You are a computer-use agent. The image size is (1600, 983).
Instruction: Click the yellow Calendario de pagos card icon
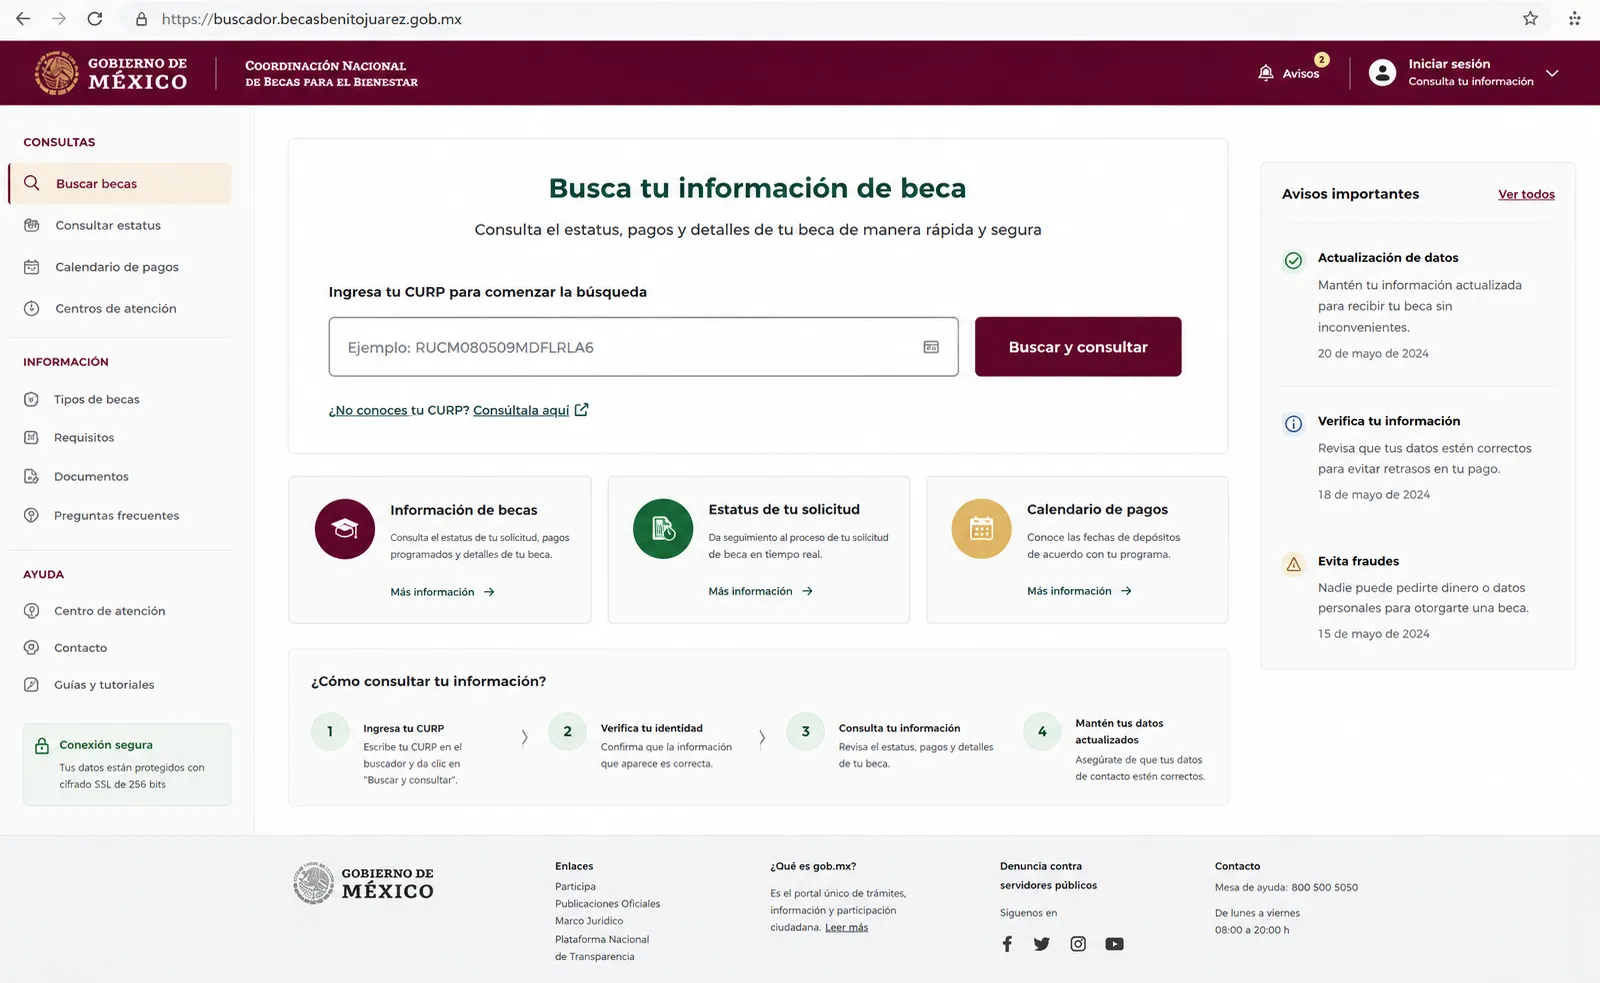coord(981,529)
